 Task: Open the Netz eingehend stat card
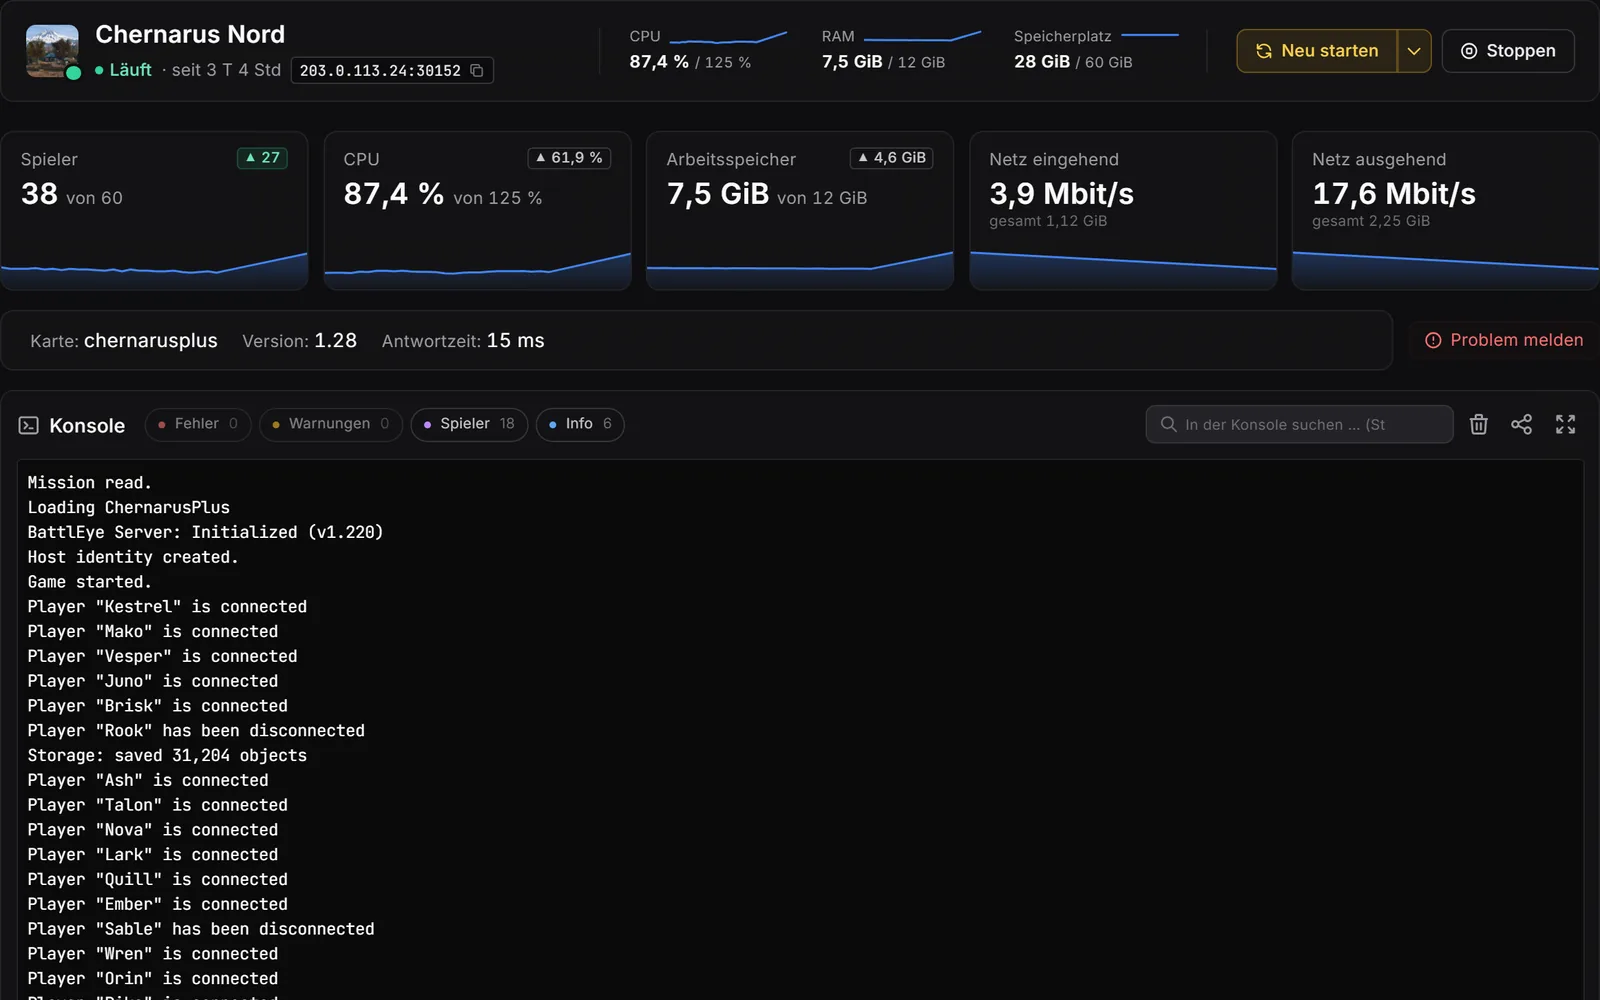(1123, 211)
